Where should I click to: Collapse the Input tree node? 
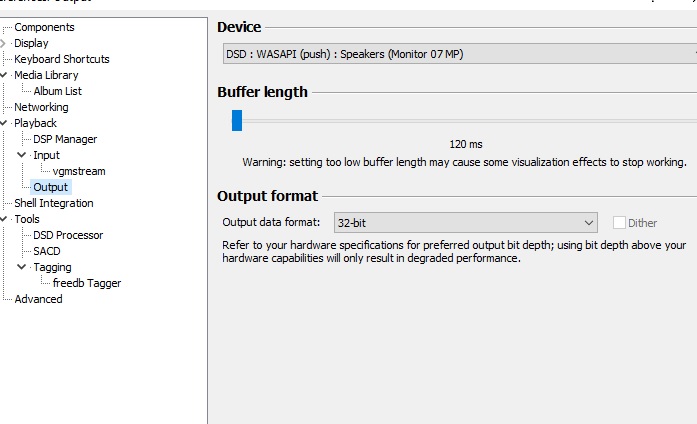pos(22,155)
